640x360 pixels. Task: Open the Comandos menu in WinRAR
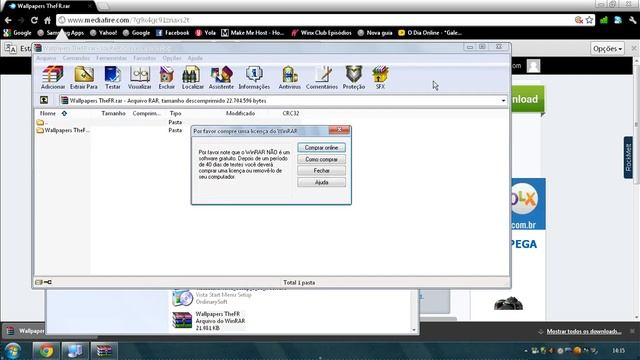pyautogui.click(x=76, y=58)
